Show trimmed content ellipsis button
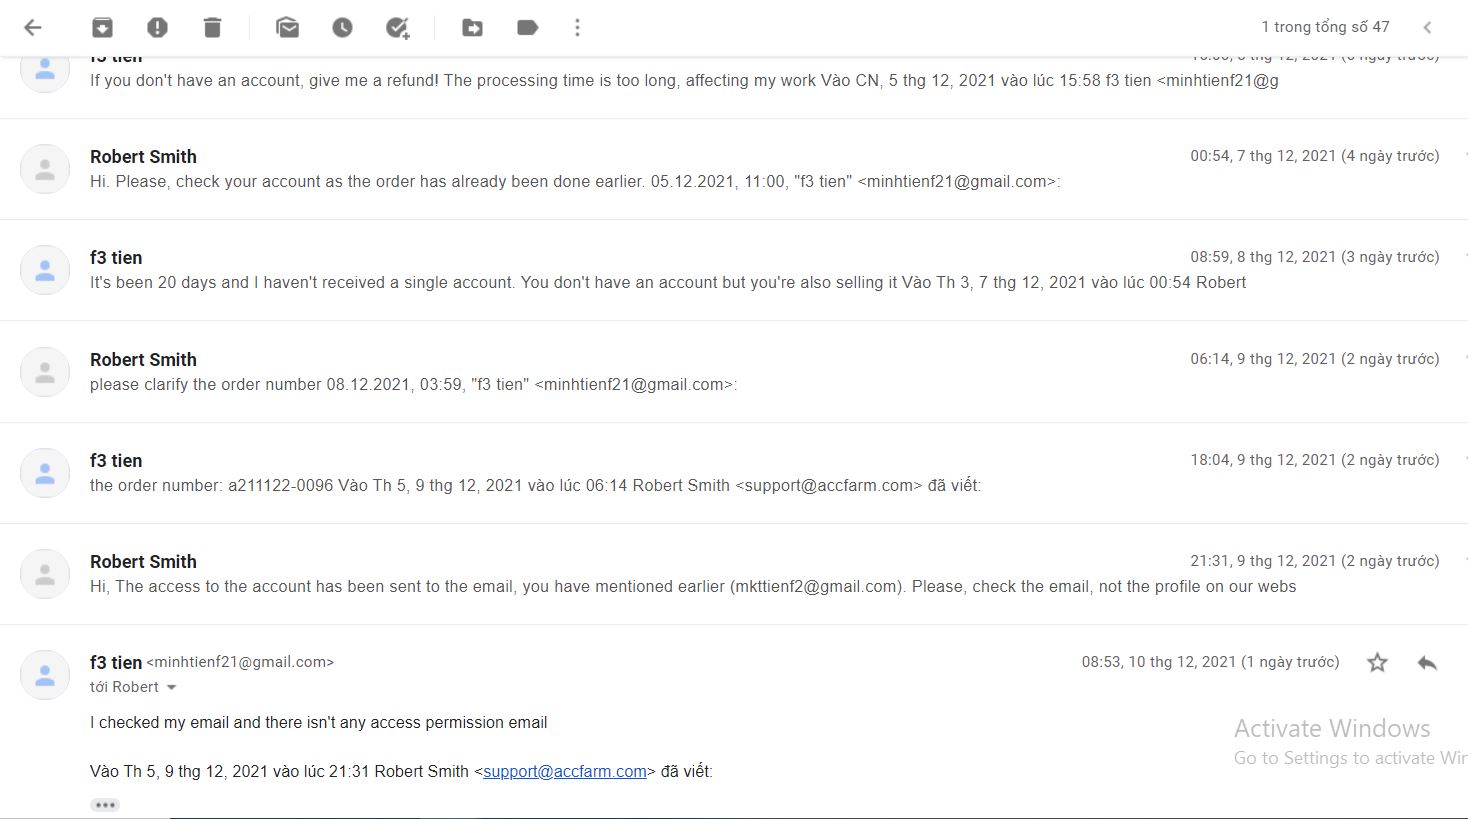 coord(105,805)
